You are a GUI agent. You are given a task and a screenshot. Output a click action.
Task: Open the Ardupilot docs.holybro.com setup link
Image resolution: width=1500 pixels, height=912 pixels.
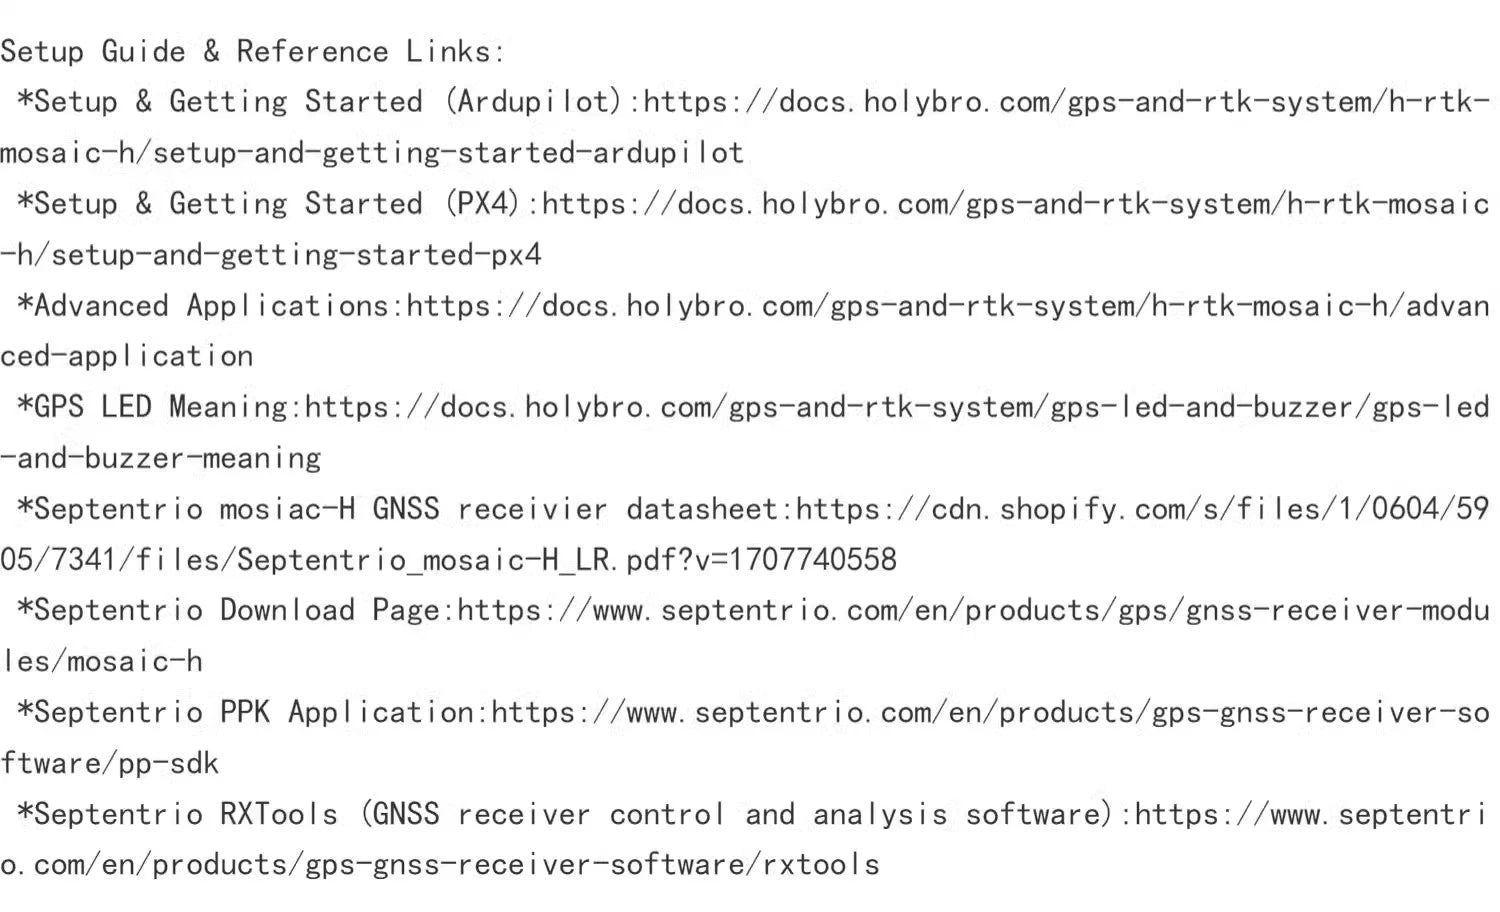point(1065,102)
